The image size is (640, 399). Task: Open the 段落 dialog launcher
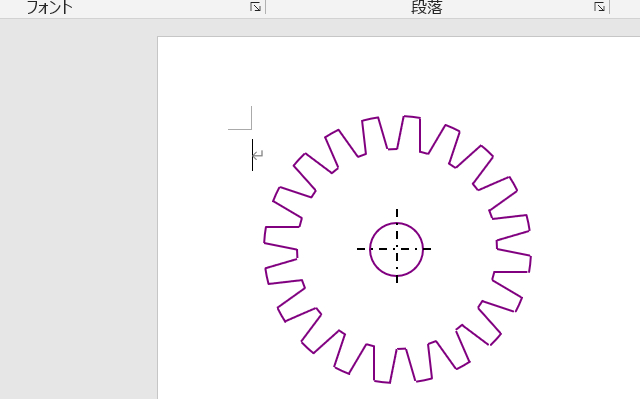(599, 7)
